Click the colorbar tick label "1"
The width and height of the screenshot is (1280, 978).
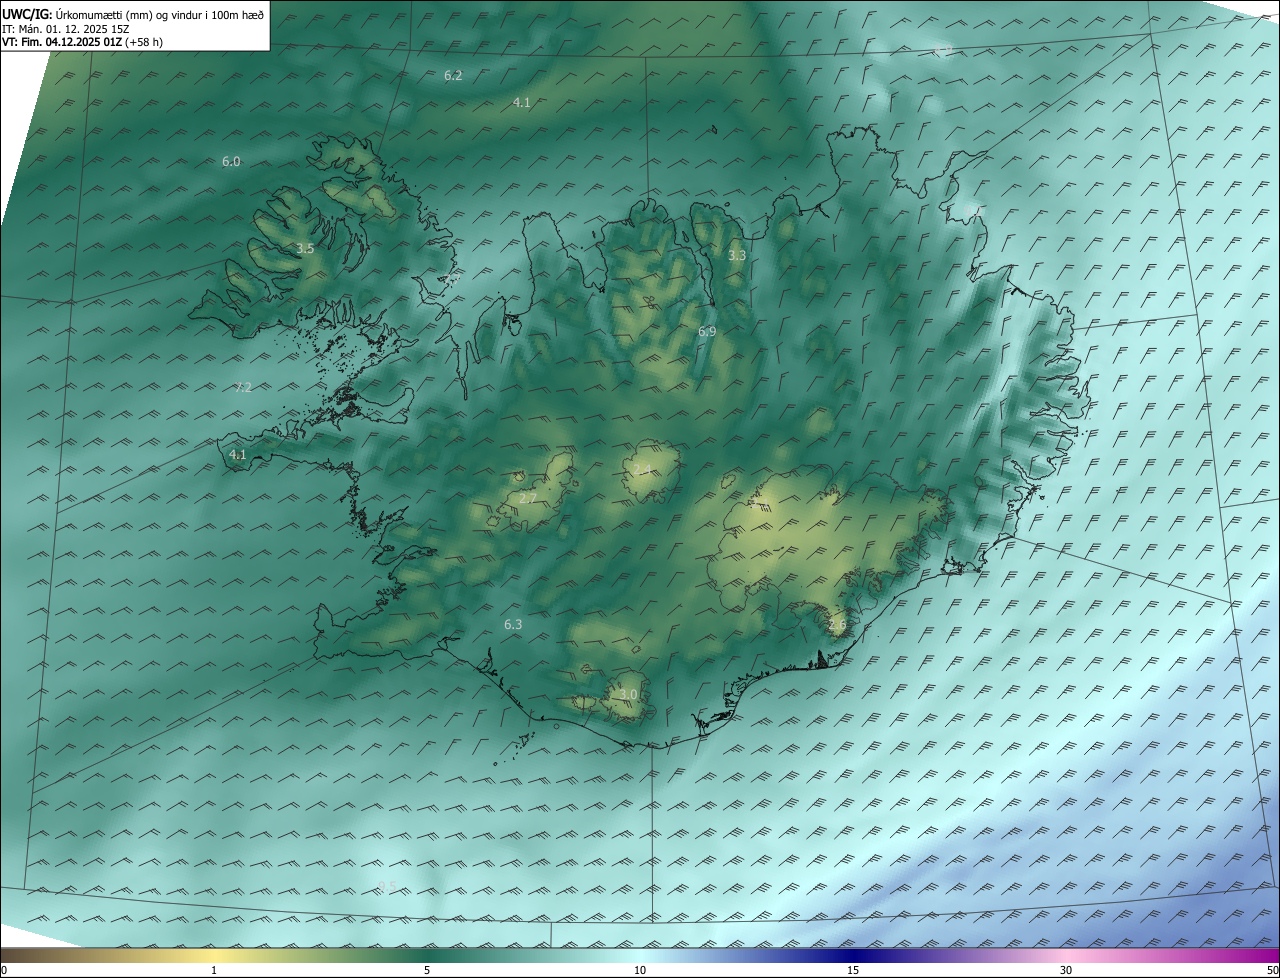[214, 970]
